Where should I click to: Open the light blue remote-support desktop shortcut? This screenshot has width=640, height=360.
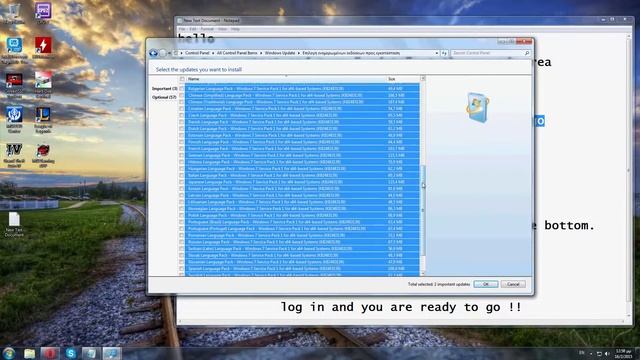point(14,50)
